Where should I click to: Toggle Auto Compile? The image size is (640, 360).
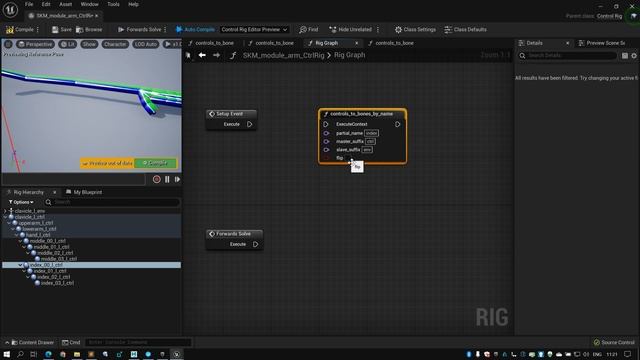(195, 29)
